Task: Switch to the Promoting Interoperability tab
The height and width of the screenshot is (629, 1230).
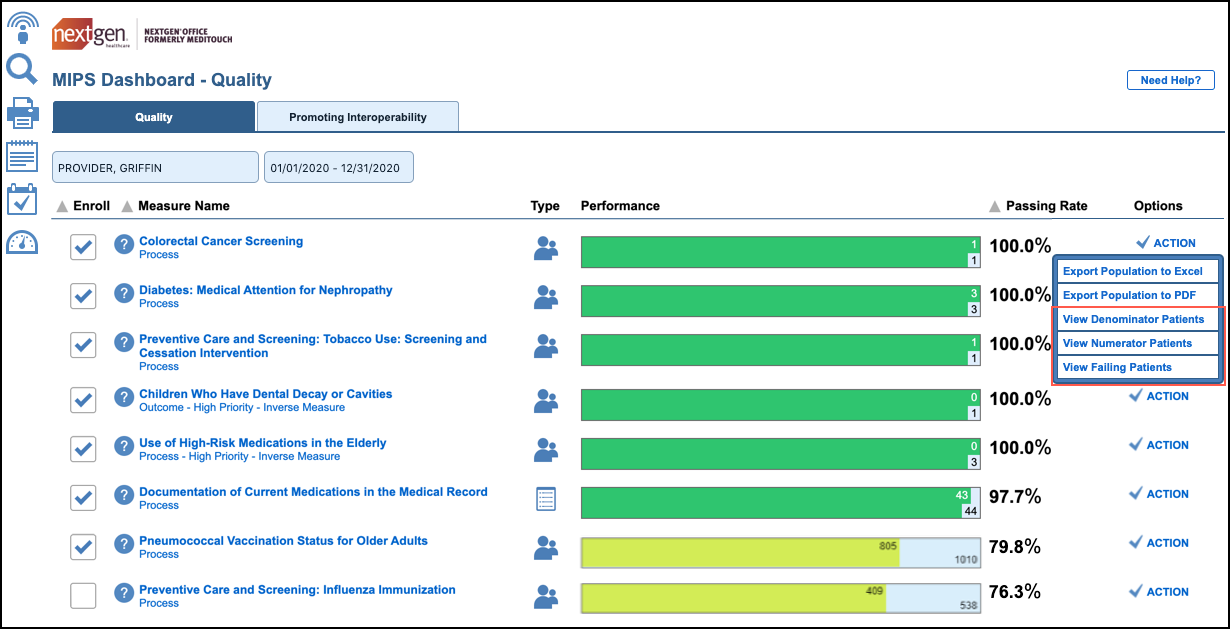Action: coord(357,116)
